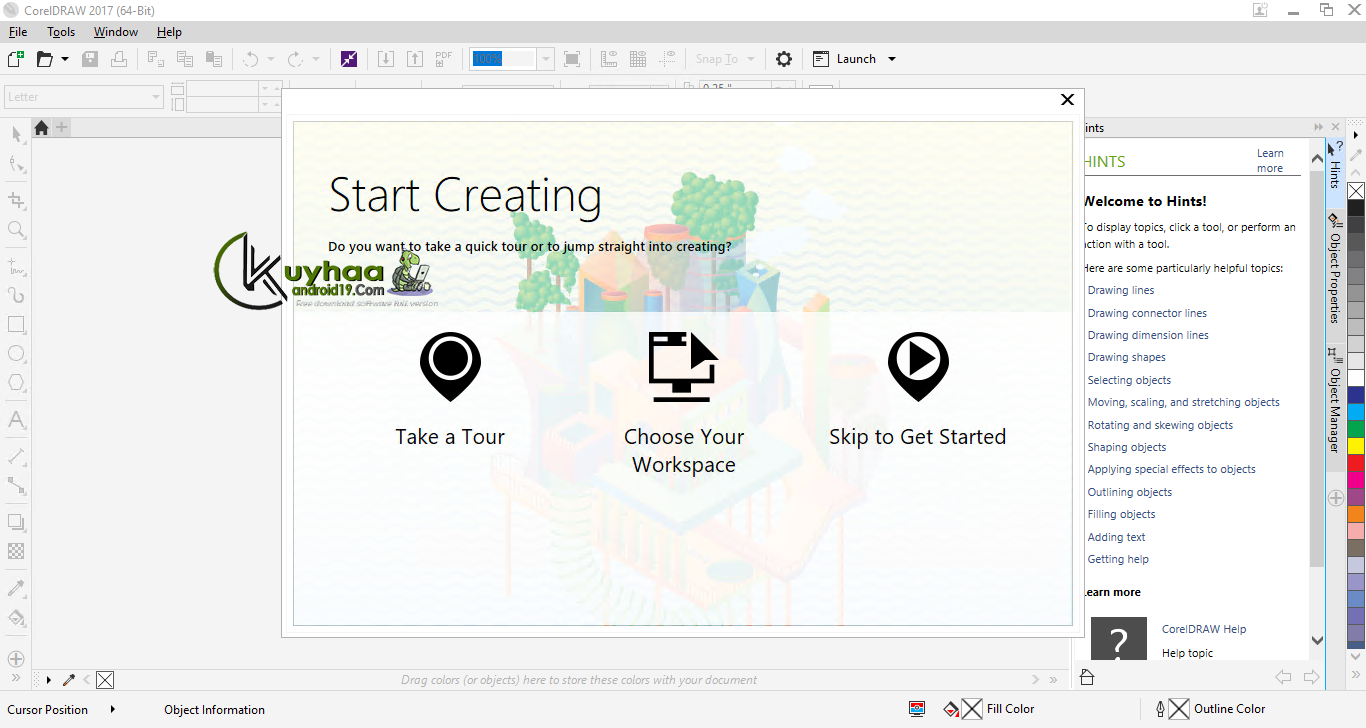Click the zoom level input field
Viewport: 1366px width, 728px height.
click(x=503, y=59)
